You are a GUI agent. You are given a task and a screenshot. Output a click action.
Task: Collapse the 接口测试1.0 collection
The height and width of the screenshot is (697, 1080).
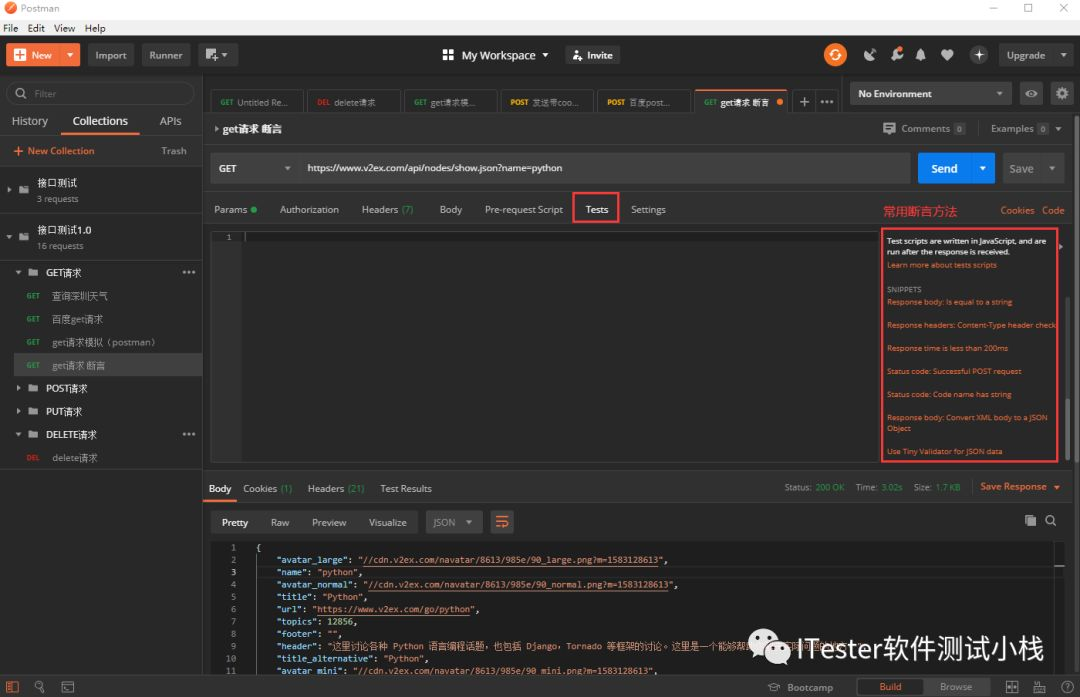9,236
